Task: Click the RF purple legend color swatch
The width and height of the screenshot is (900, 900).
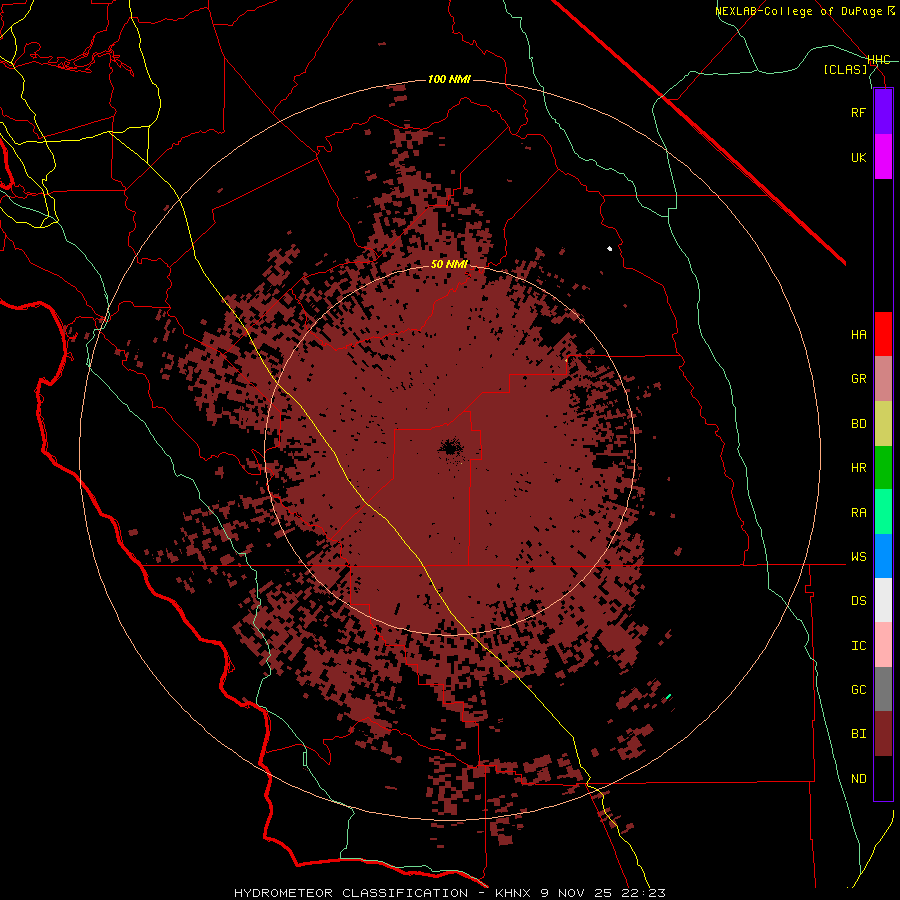Action: (x=883, y=112)
